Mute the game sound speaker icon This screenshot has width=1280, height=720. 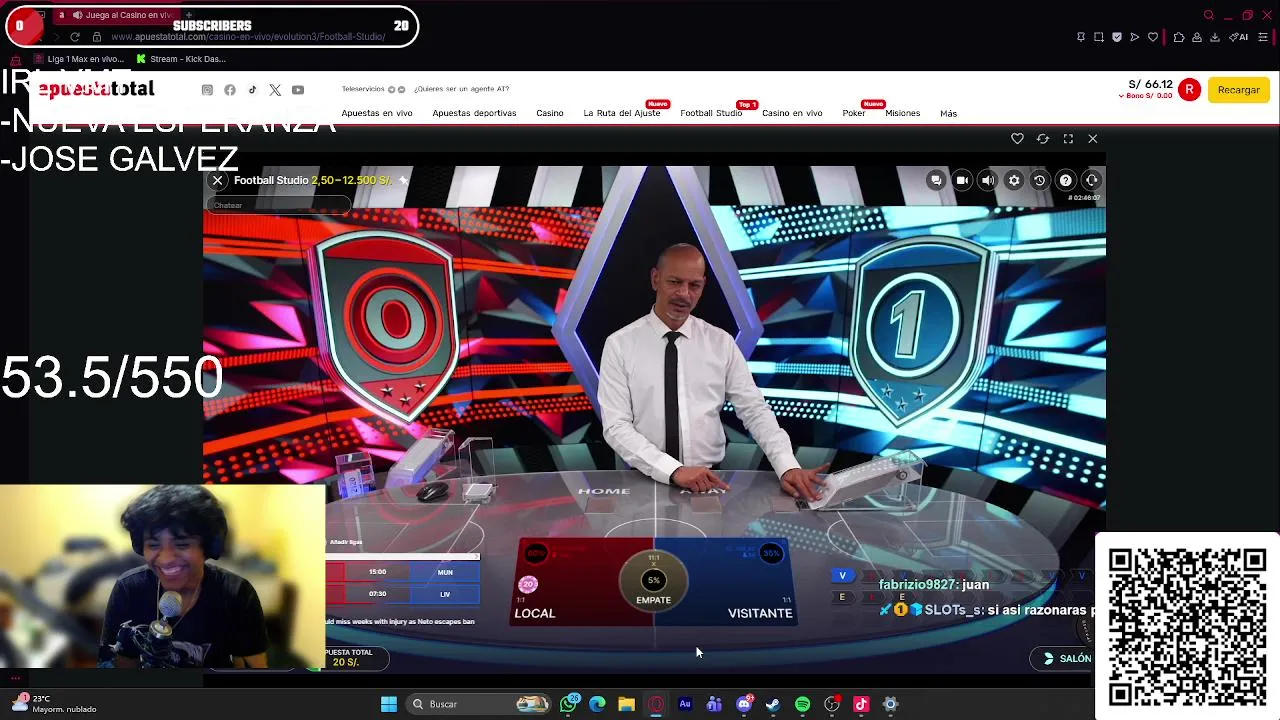coord(988,180)
